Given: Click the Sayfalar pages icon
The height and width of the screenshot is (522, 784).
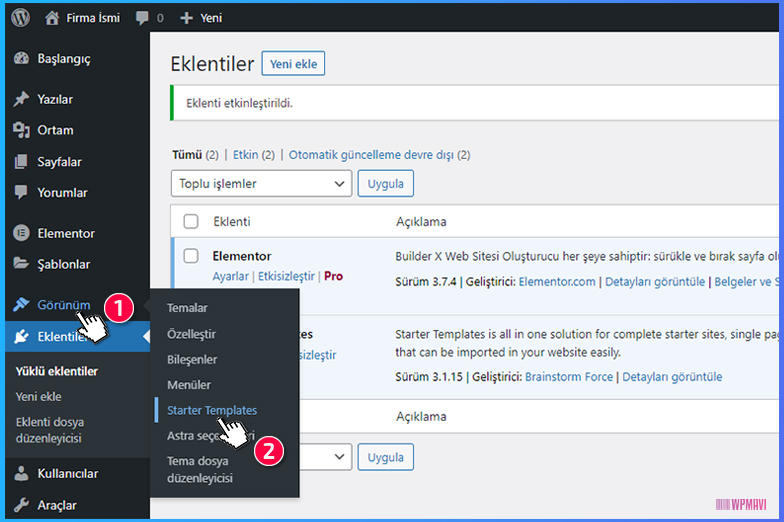Looking at the screenshot, I should coord(21,162).
